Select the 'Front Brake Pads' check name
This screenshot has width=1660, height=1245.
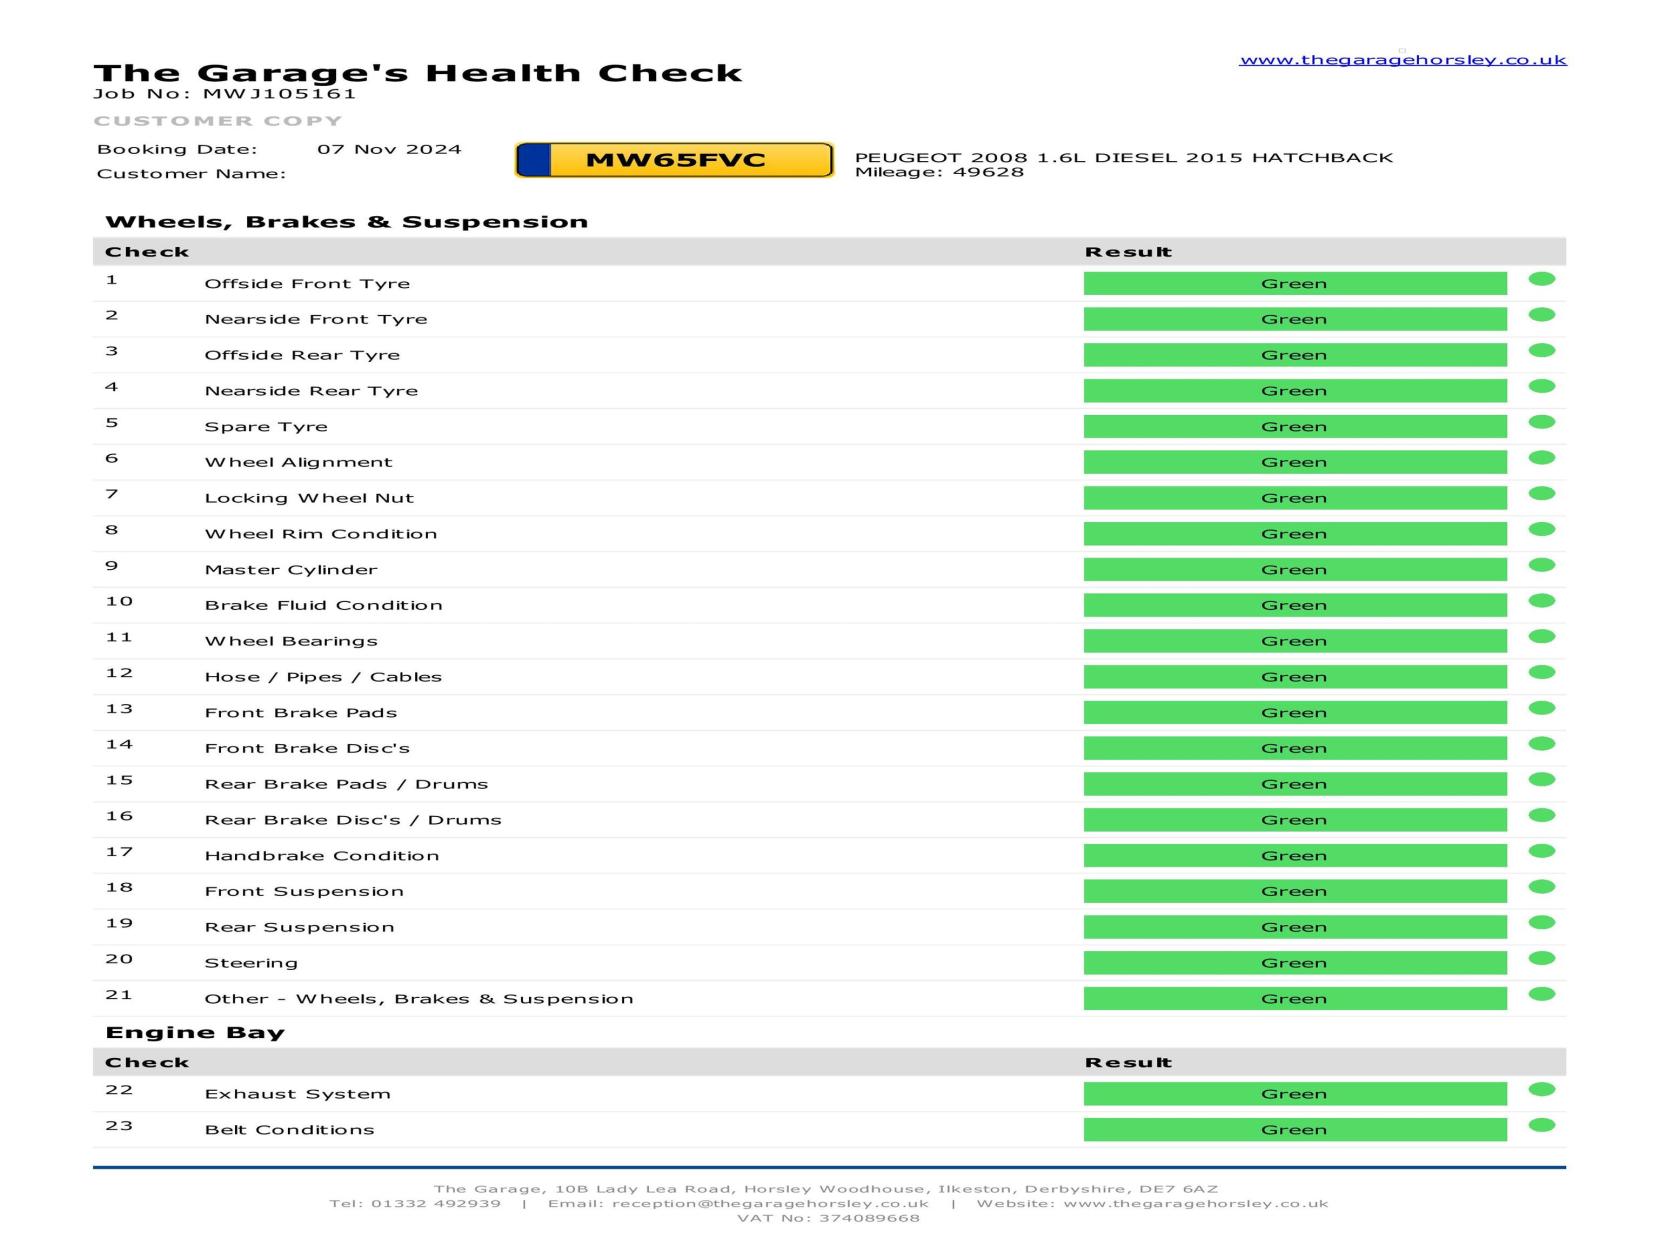coord(301,713)
